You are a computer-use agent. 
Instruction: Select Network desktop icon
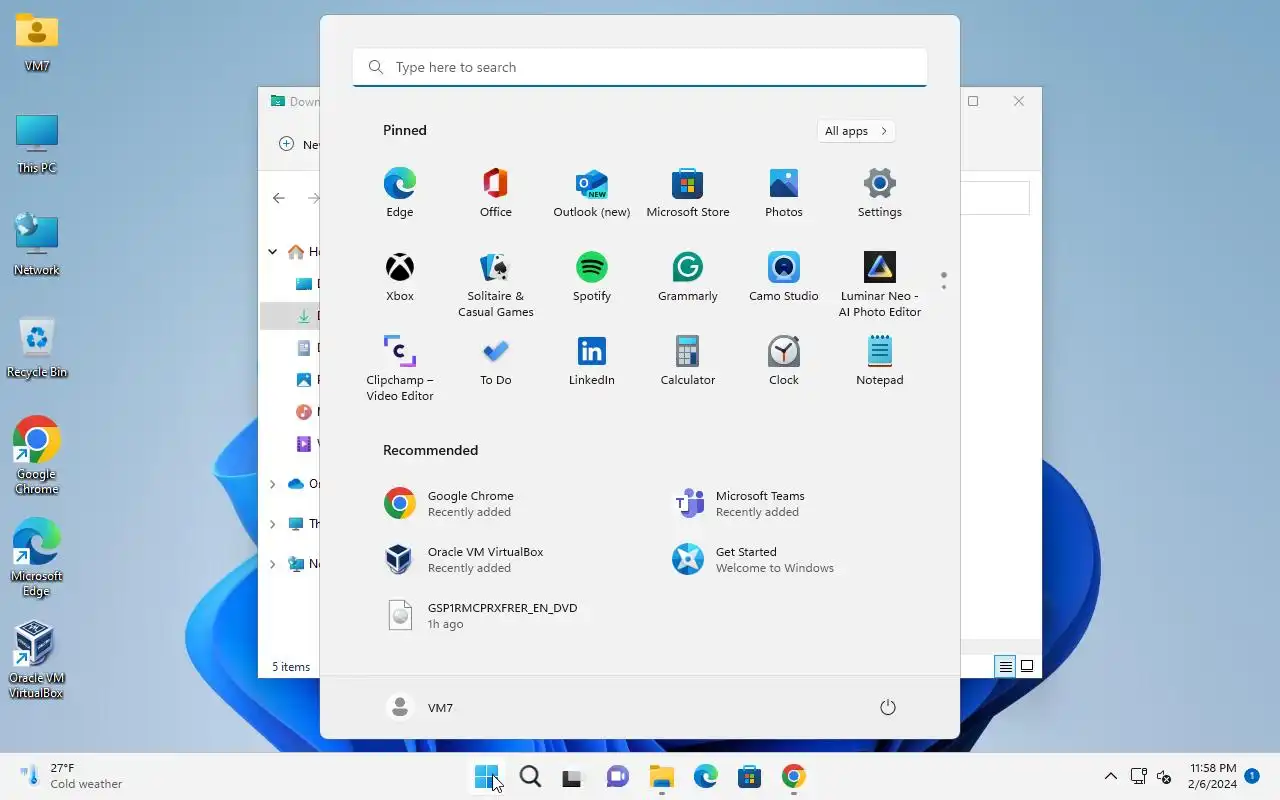pos(37,246)
